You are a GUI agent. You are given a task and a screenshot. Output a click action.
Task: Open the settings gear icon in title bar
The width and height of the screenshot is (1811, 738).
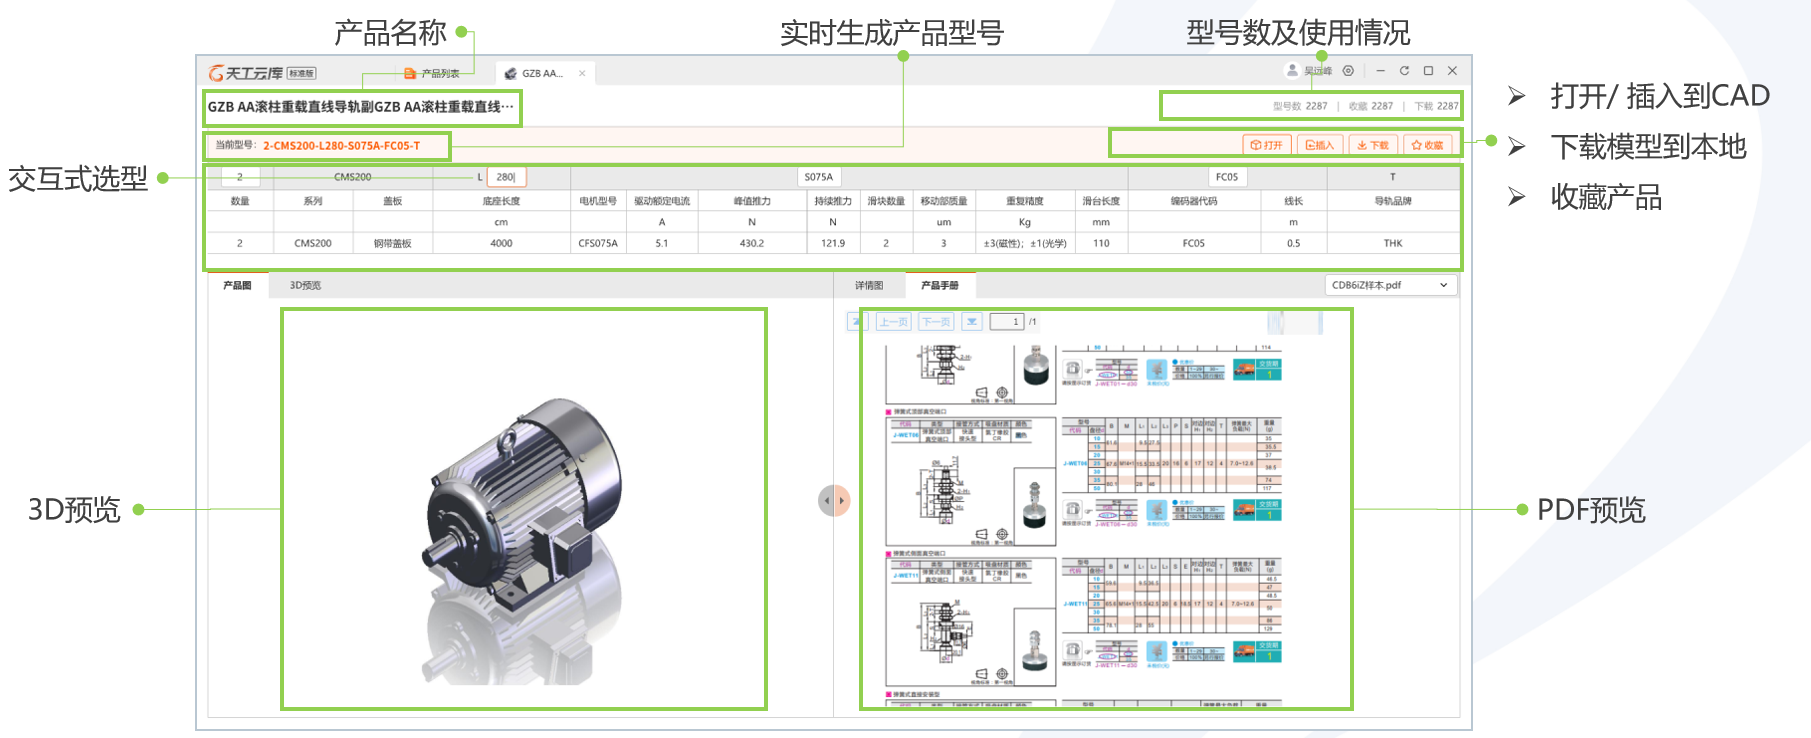click(x=1348, y=71)
